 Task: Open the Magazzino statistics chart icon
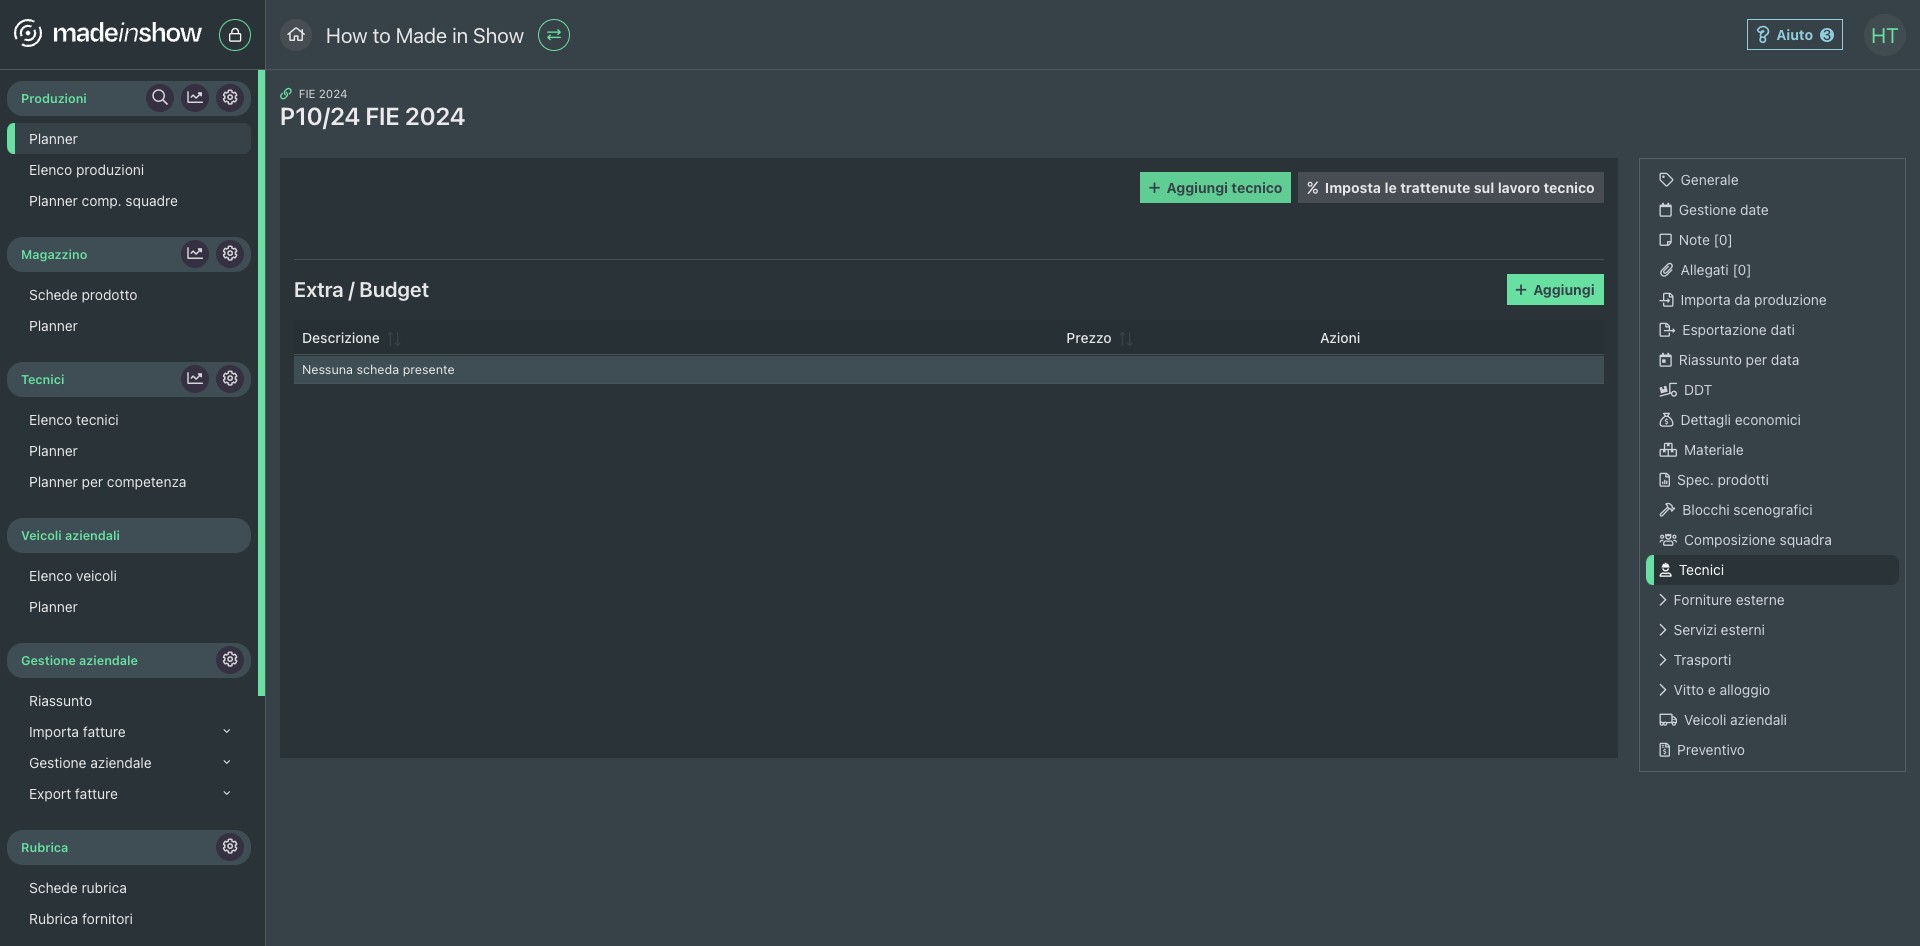195,254
